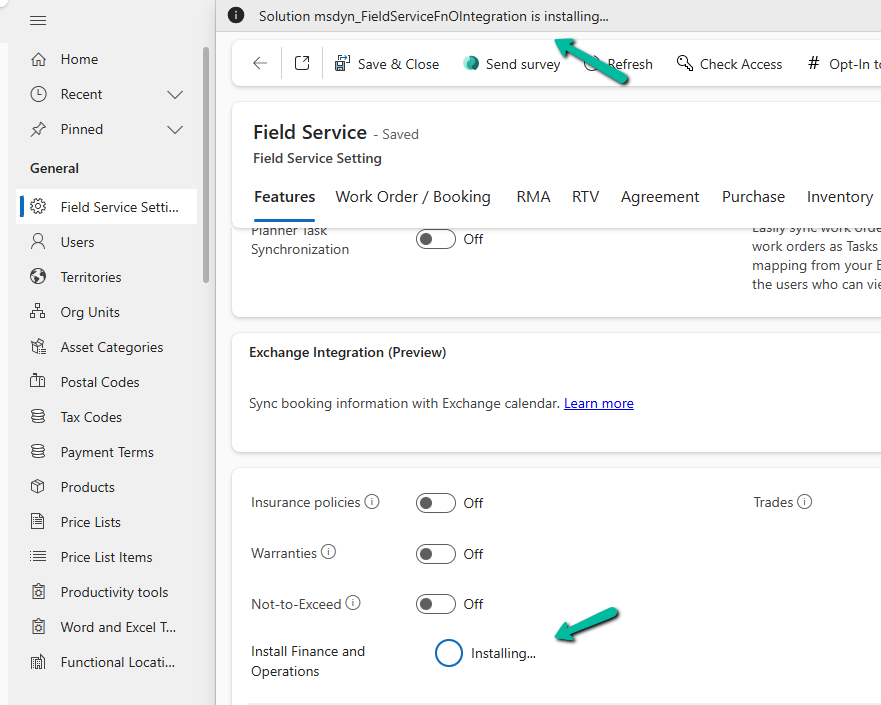Switch to Work Order / Booking tab
This screenshot has width=881, height=705.
[413, 197]
